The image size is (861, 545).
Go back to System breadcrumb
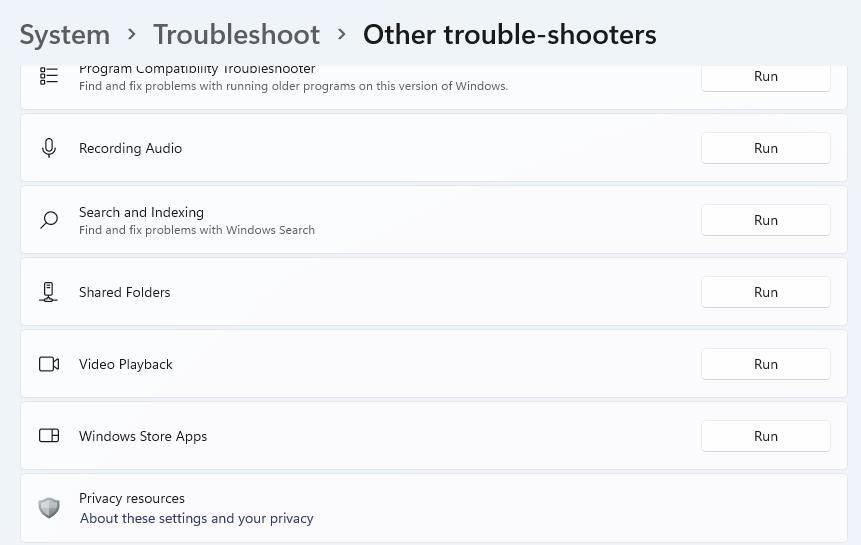pyautogui.click(x=65, y=34)
